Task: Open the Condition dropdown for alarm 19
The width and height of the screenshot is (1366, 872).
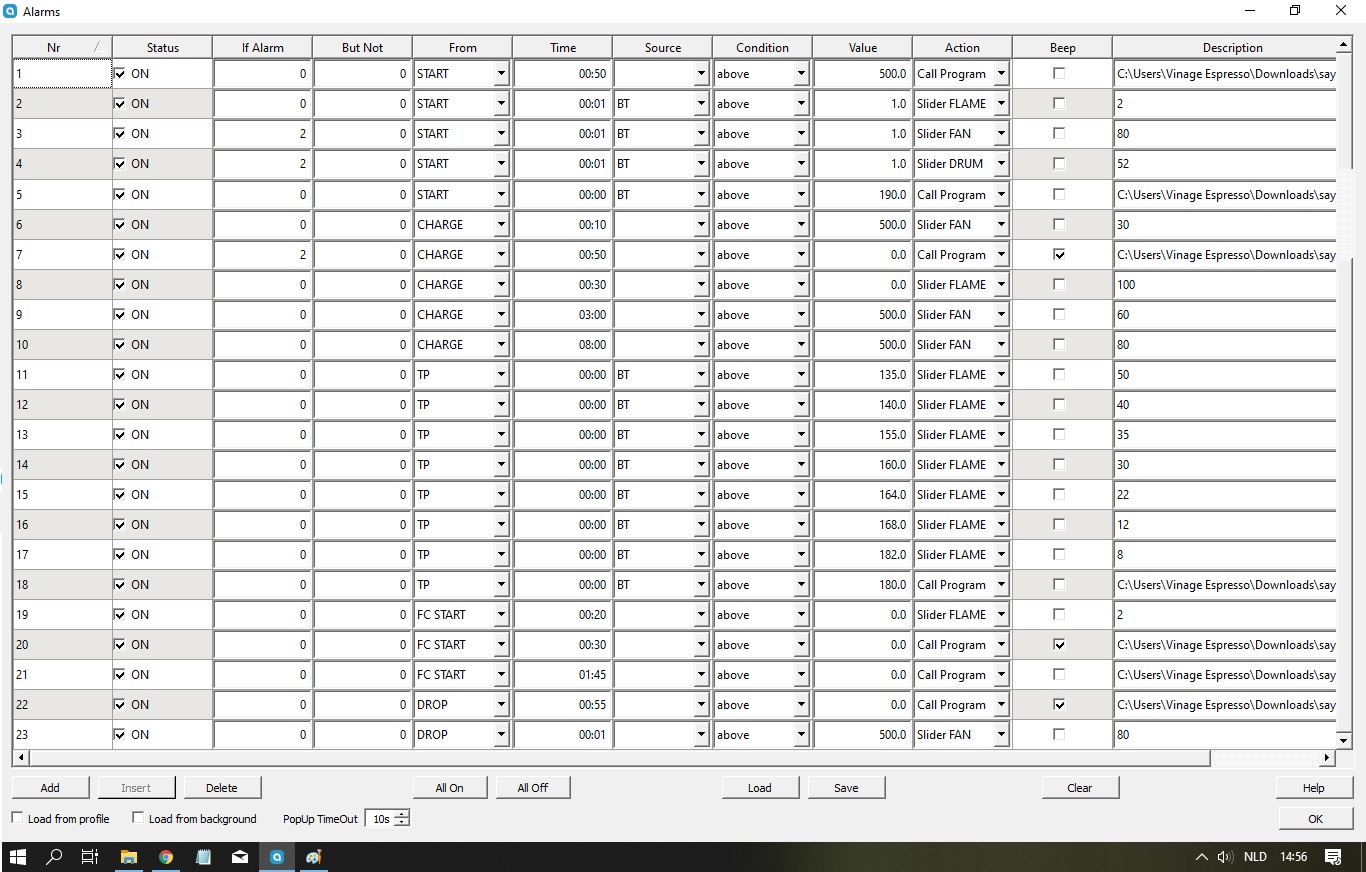Action: 801,615
